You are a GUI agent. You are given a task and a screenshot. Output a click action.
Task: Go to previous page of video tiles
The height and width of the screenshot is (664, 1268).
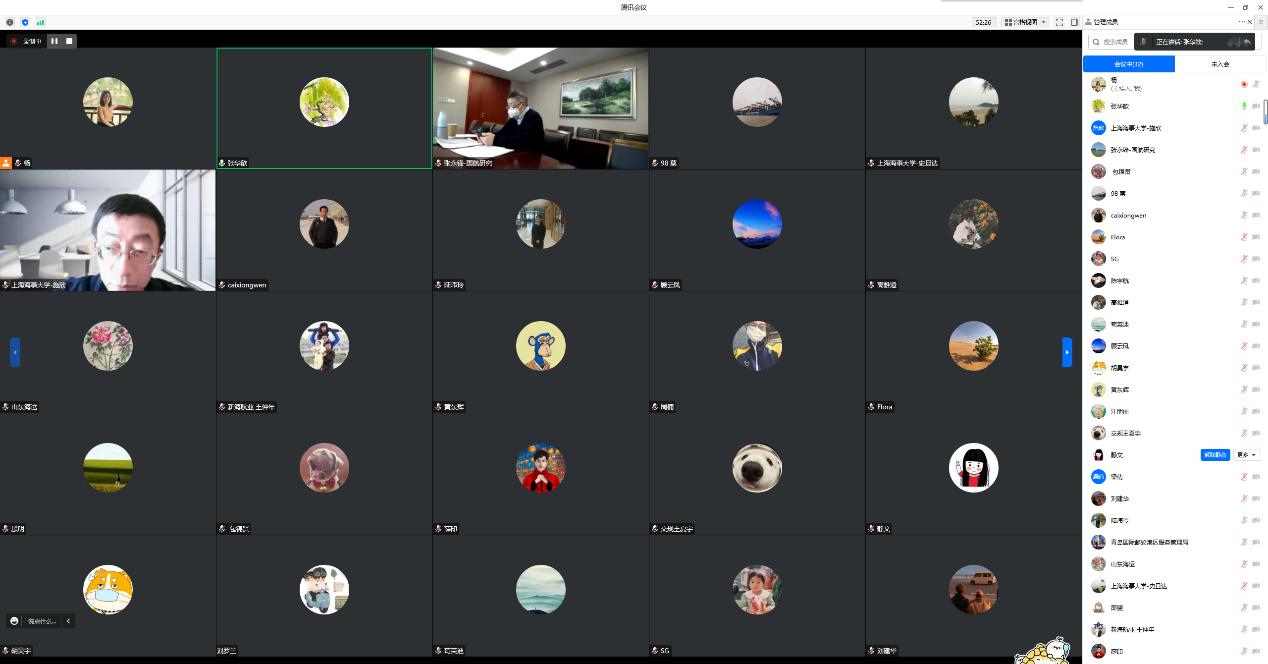15,352
